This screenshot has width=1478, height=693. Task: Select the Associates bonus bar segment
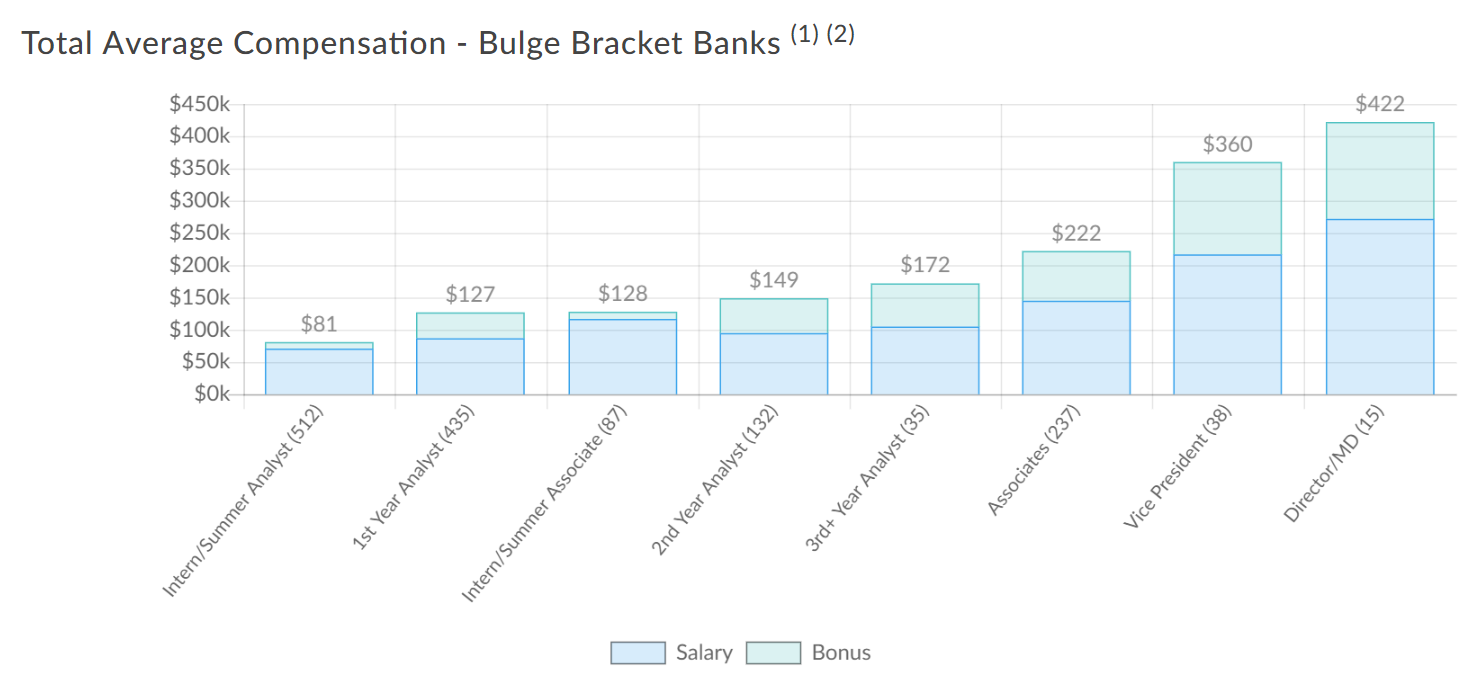tap(1076, 276)
